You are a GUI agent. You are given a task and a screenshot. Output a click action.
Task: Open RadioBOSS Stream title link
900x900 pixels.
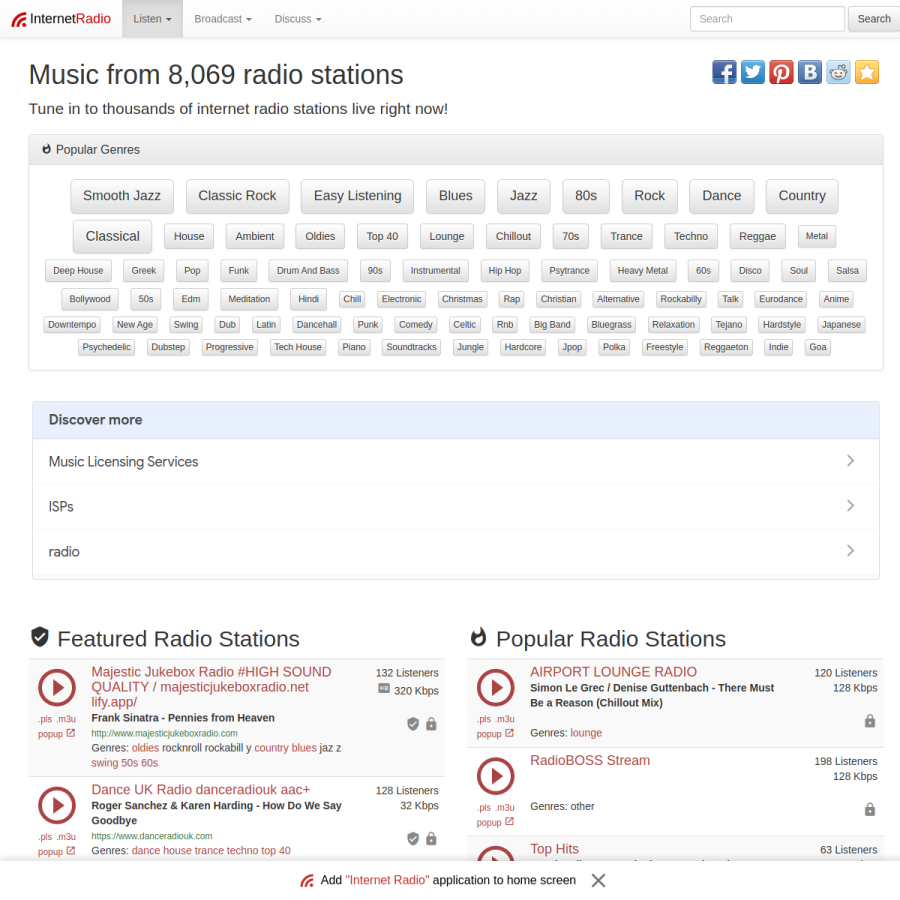590,761
